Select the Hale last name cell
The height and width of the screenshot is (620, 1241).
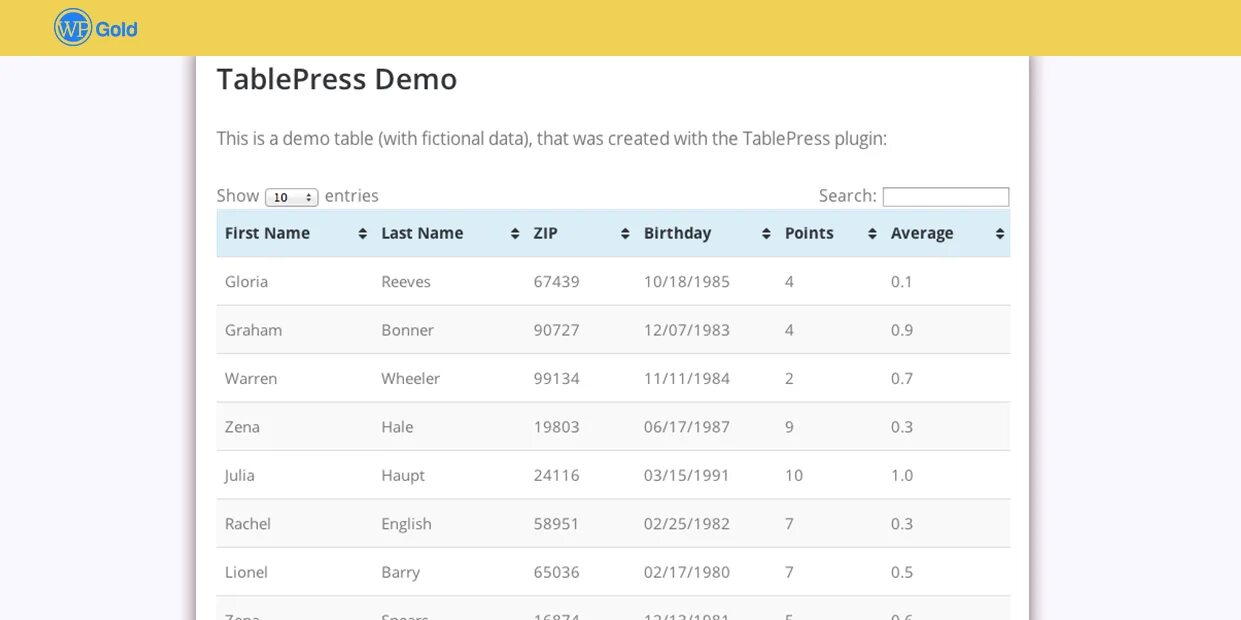tap(397, 427)
